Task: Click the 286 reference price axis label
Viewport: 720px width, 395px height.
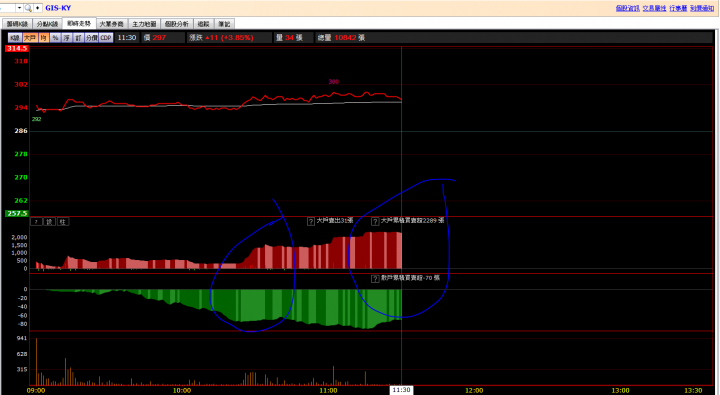Action: pyautogui.click(x=21, y=131)
